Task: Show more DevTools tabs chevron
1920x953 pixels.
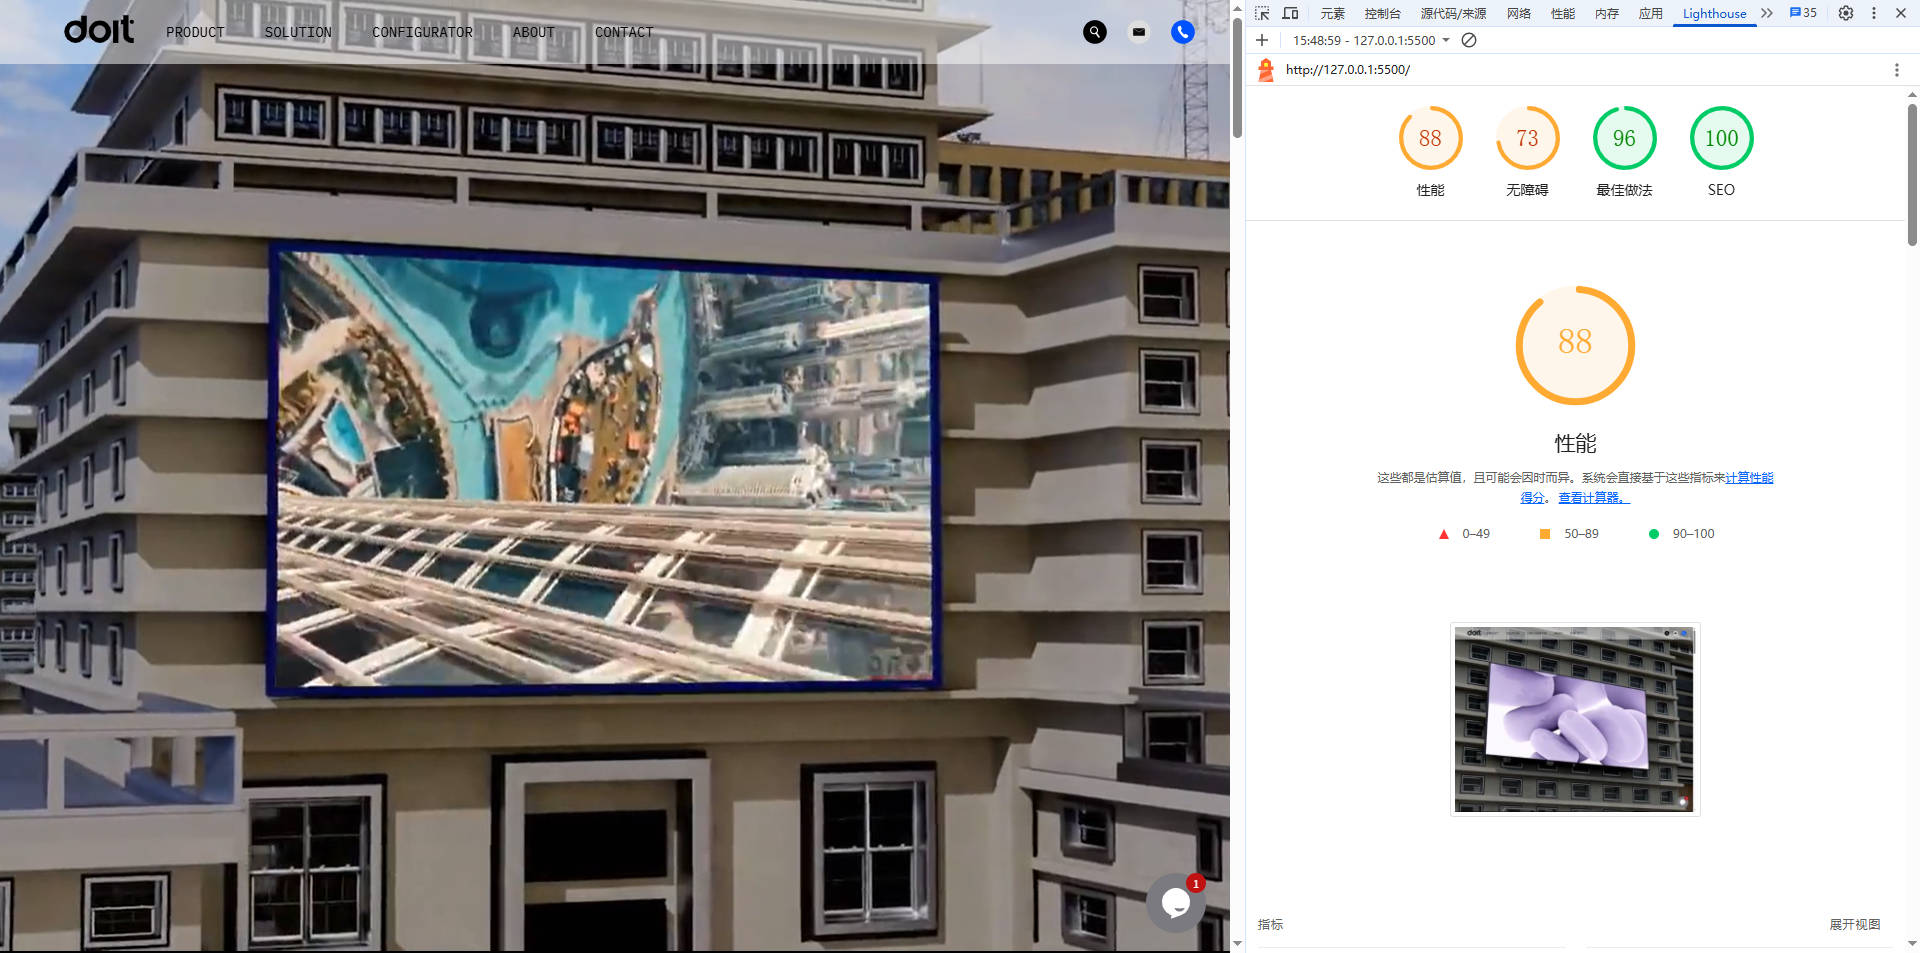Action: 1767,13
